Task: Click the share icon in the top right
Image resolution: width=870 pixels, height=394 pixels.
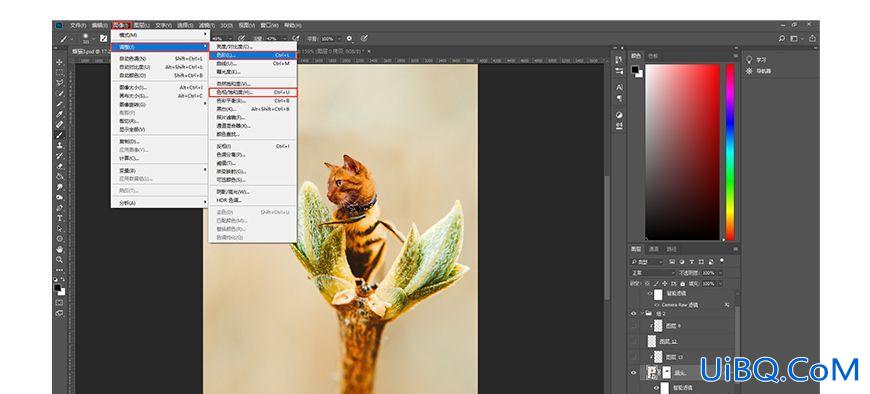Action: pyautogui.click(x=812, y=39)
